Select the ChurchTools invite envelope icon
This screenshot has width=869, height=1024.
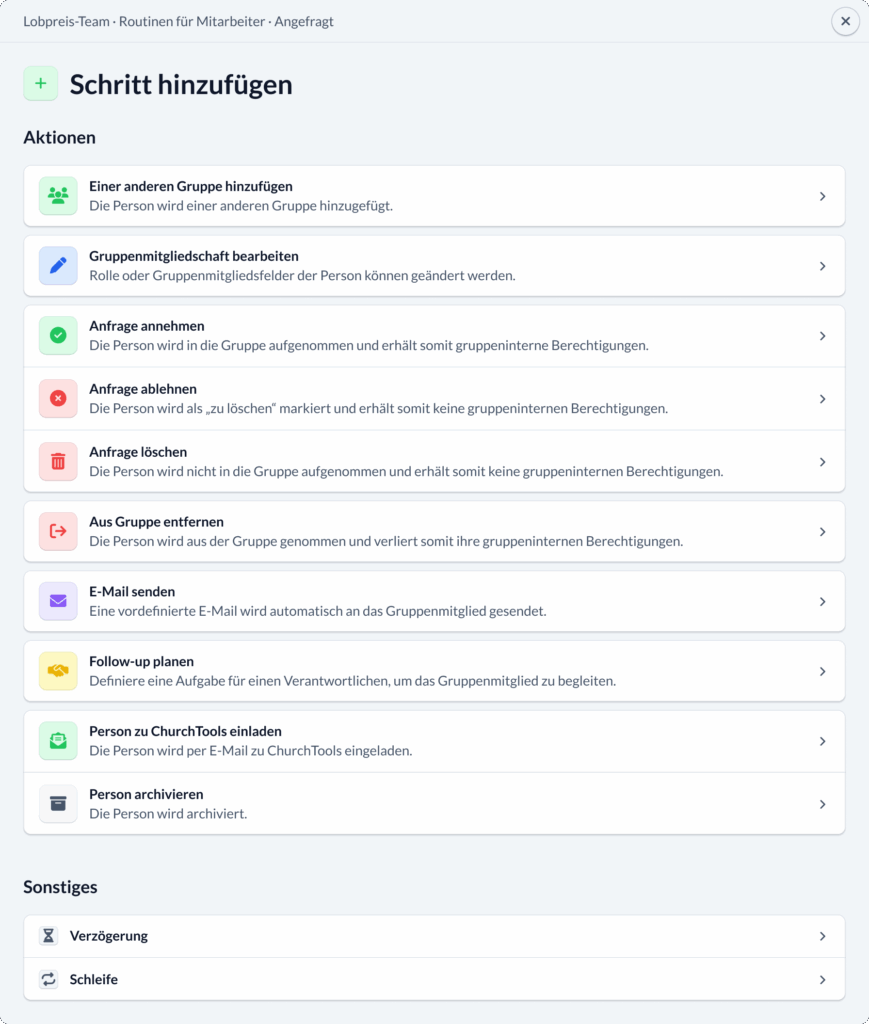[x=57, y=741]
